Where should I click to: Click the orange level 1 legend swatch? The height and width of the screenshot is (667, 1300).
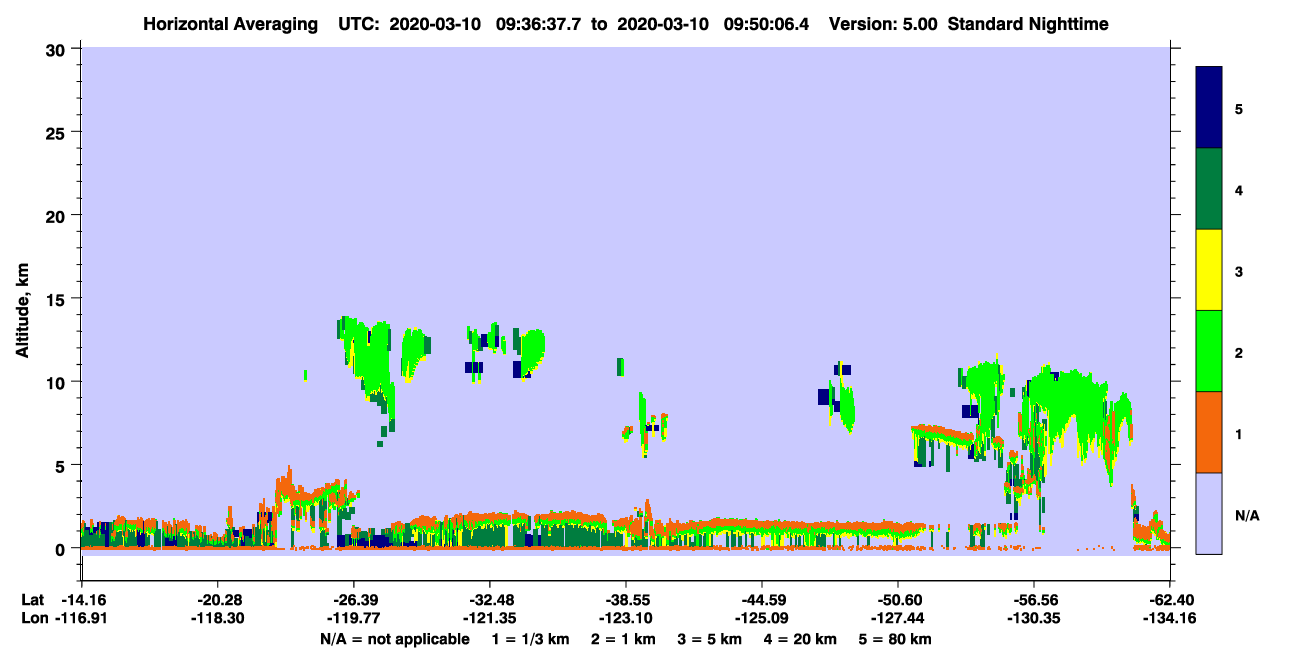coord(1209,432)
